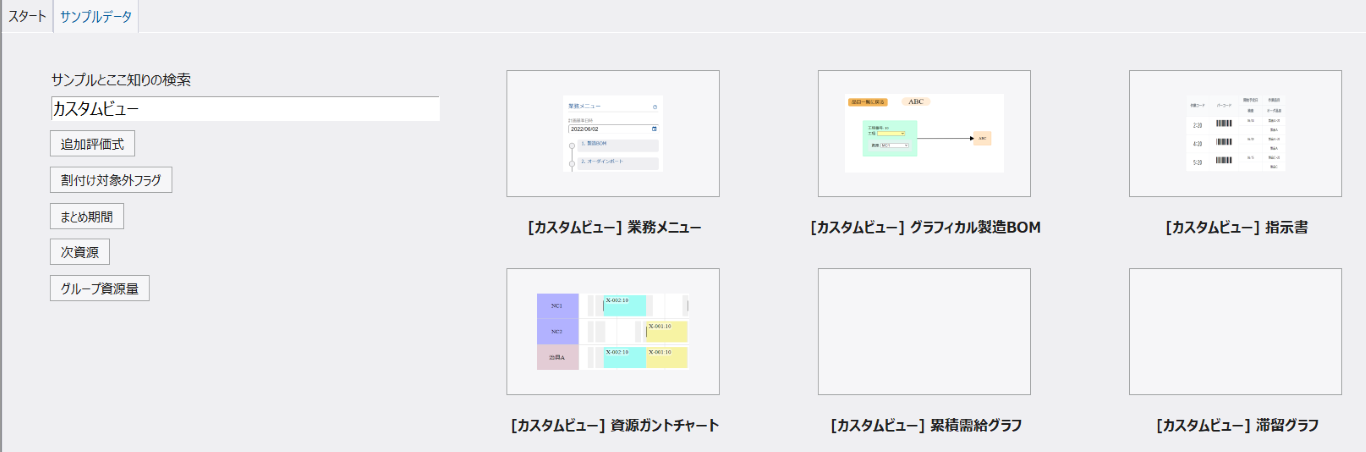Click the [カスタムビュー] グラフィカル製造BOM title
Viewport: 1366px width, 452px height.
coord(925,227)
